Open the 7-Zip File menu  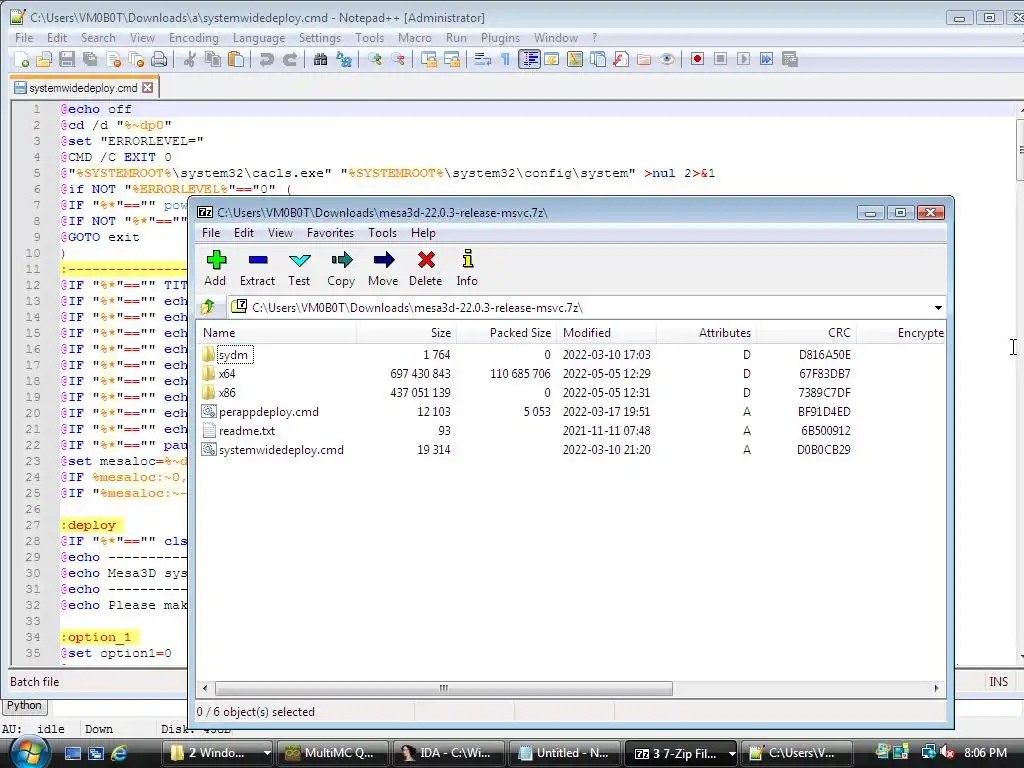pos(211,233)
